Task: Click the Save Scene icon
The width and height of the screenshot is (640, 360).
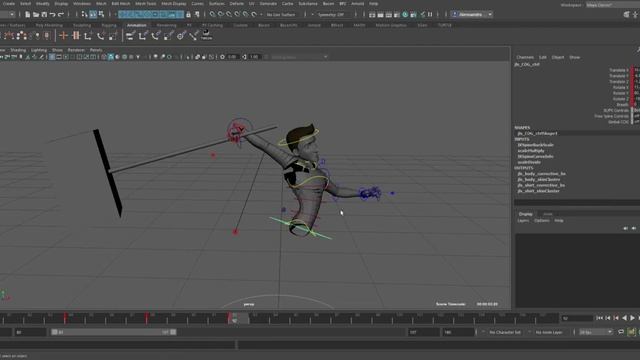Action: pos(44,15)
